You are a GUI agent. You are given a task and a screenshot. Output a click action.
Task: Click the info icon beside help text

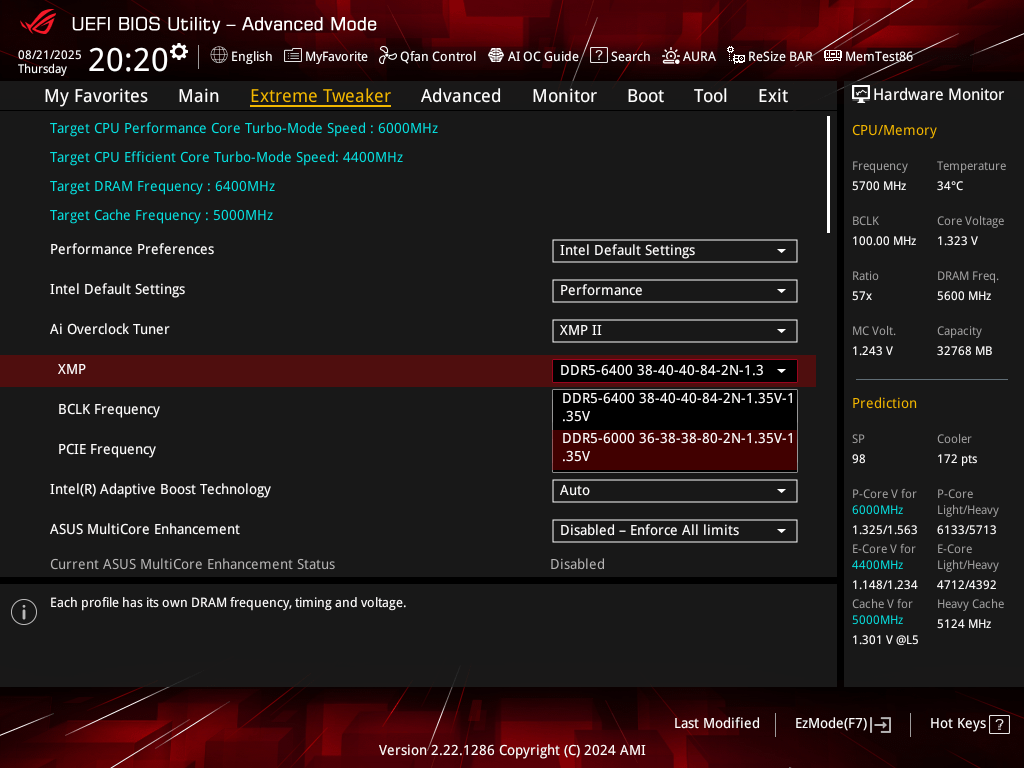point(24,612)
